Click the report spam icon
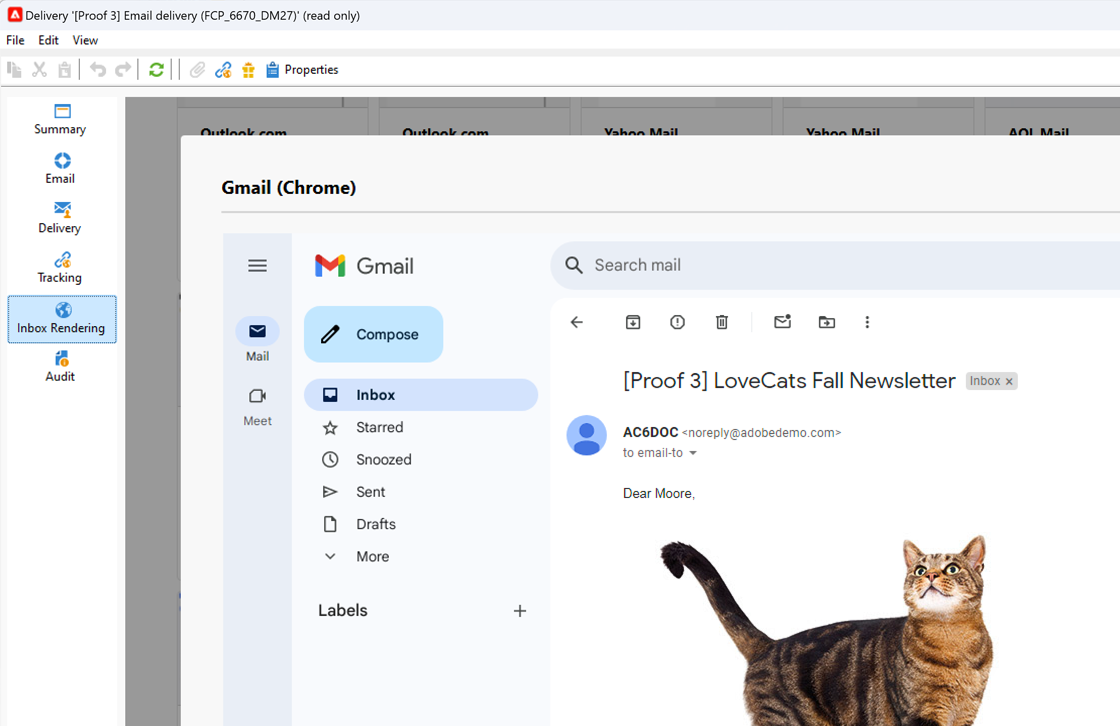Image resolution: width=1120 pixels, height=726 pixels. tap(677, 322)
